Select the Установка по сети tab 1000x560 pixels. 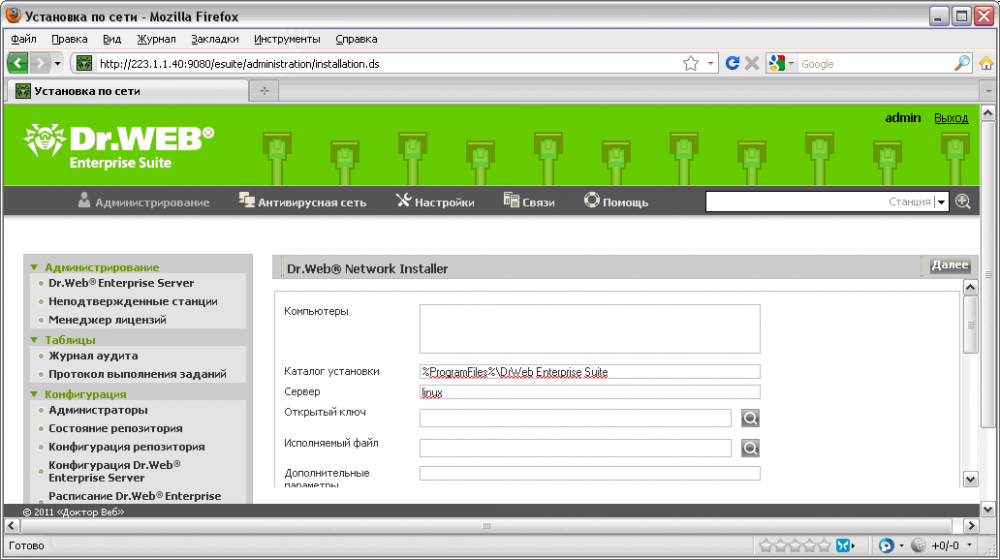pos(128,91)
